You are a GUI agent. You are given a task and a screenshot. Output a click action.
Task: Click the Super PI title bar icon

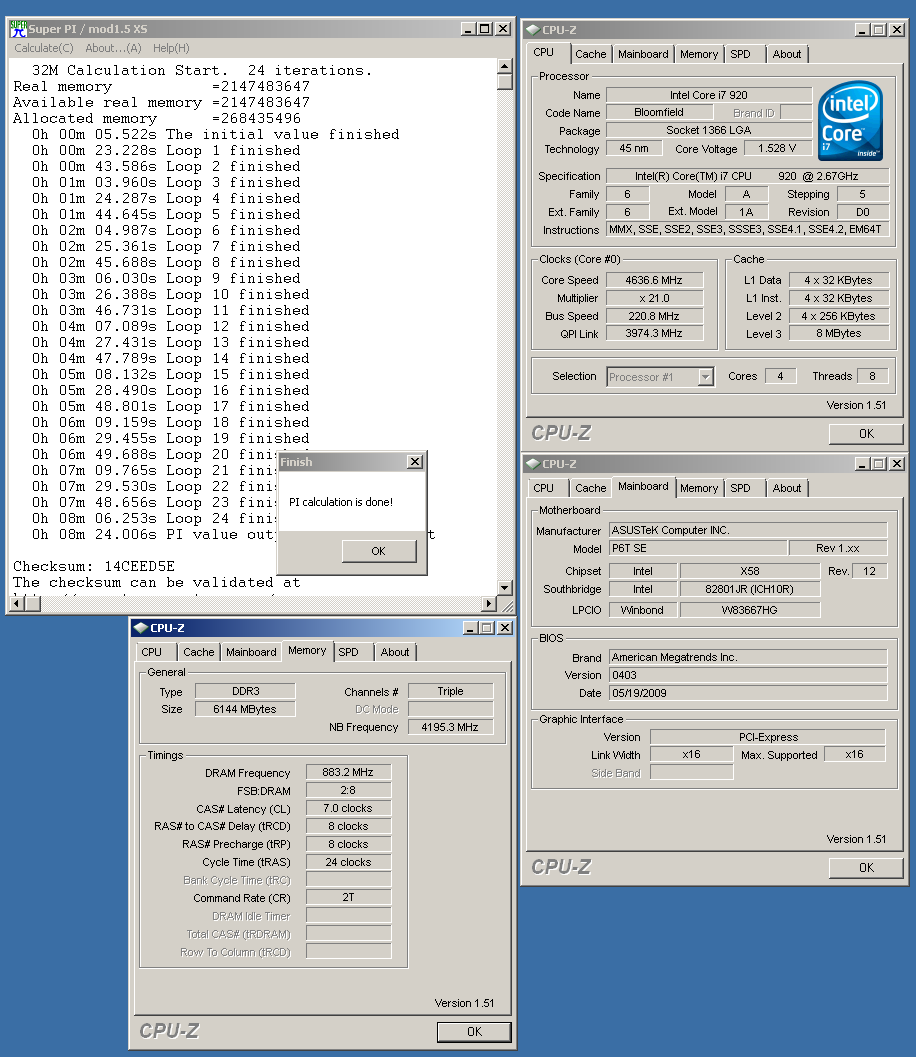[x=18, y=29]
